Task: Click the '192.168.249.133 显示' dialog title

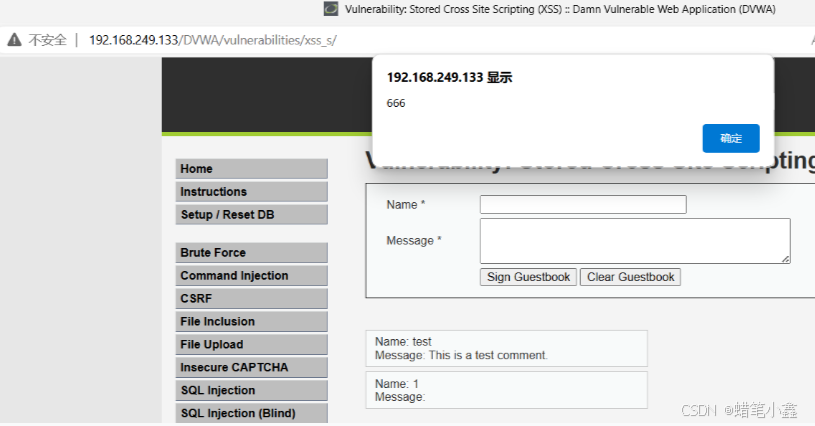Action: (450, 77)
